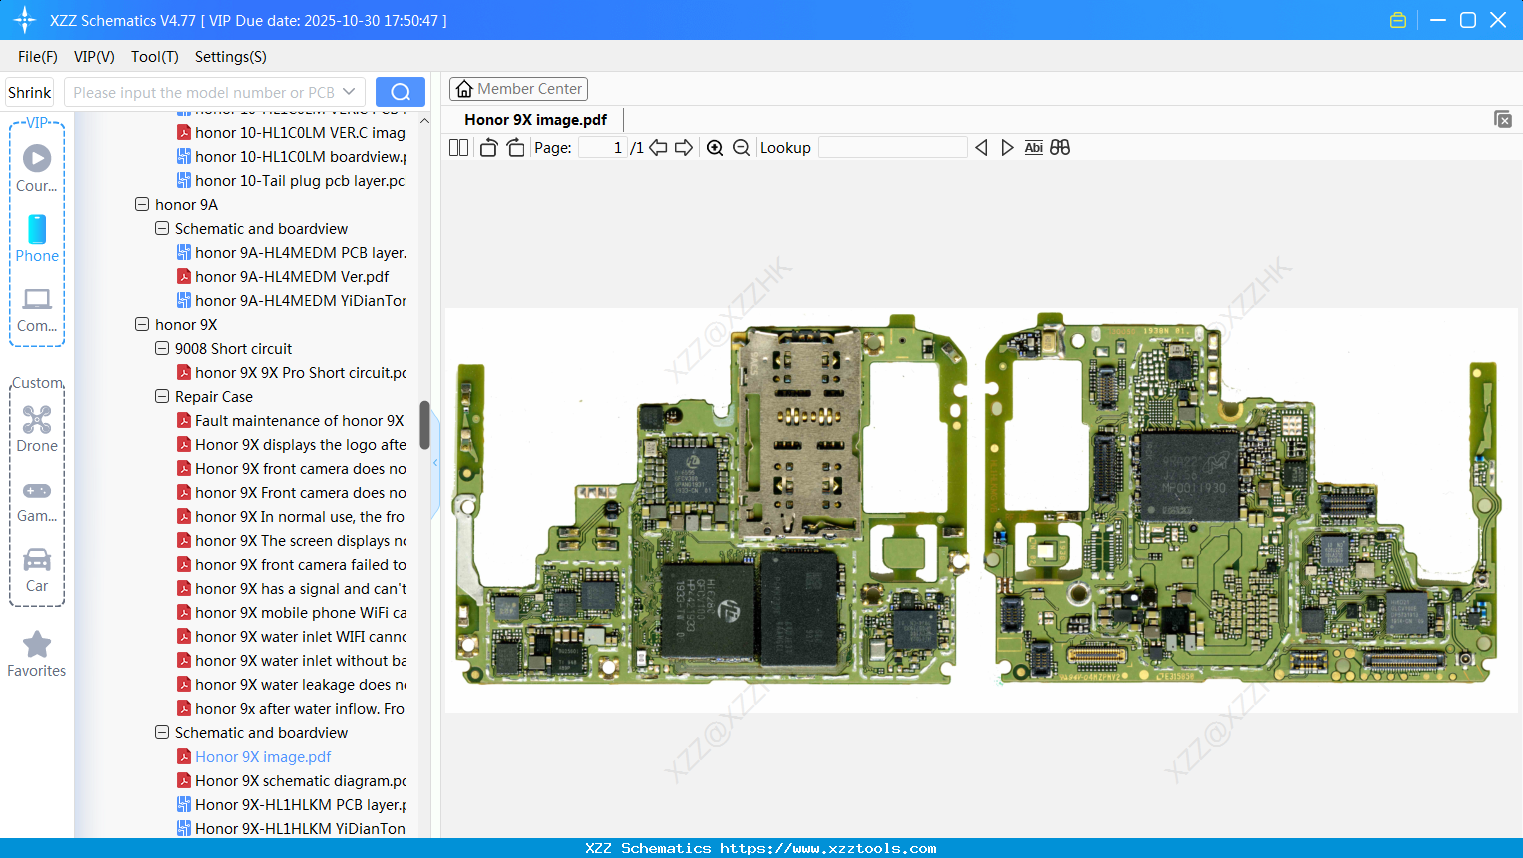Image resolution: width=1523 pixels, height=858 pixels.
Task: Click the restore document window icon
Action: pyautogui.click(x=1503, y=119)
